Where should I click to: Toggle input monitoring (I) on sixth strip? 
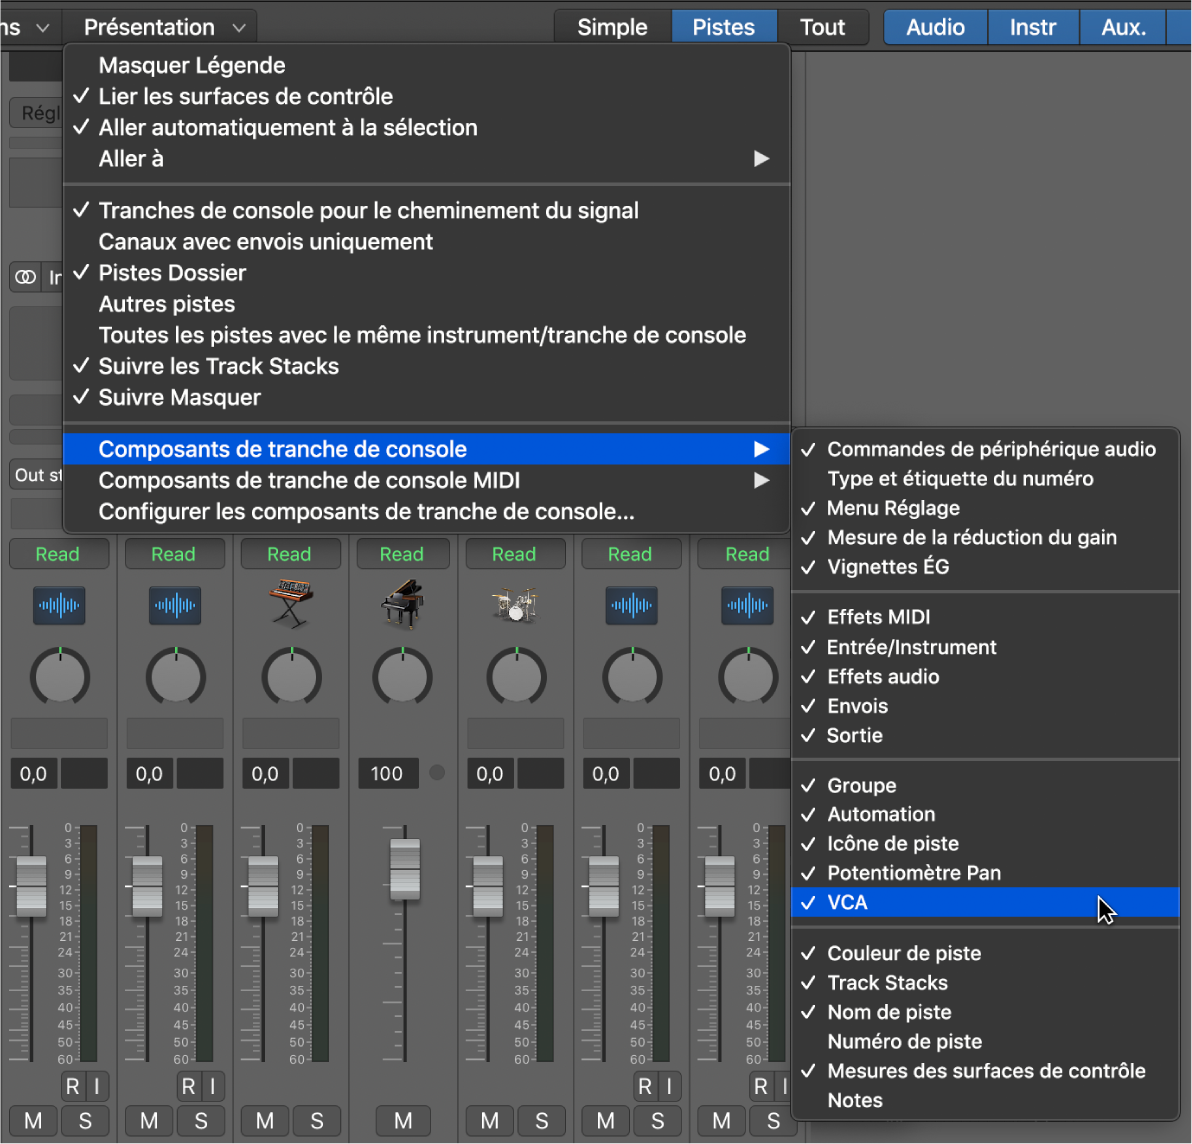669,1086
